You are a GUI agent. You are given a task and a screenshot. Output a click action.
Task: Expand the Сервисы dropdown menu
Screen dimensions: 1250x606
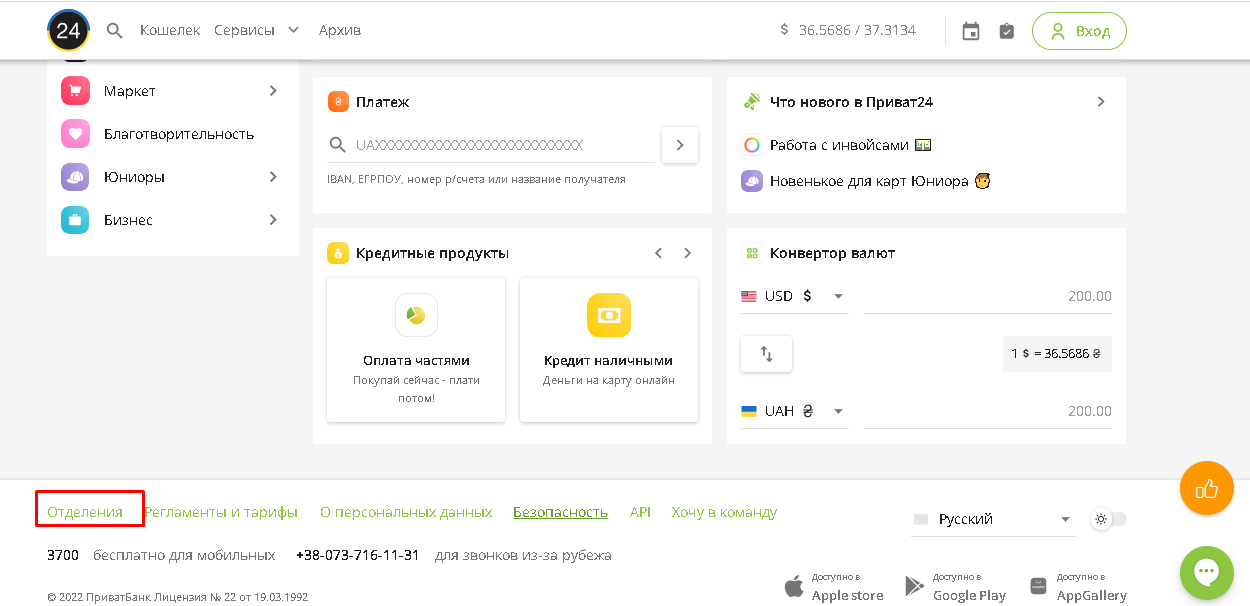(x=256, y=30)
